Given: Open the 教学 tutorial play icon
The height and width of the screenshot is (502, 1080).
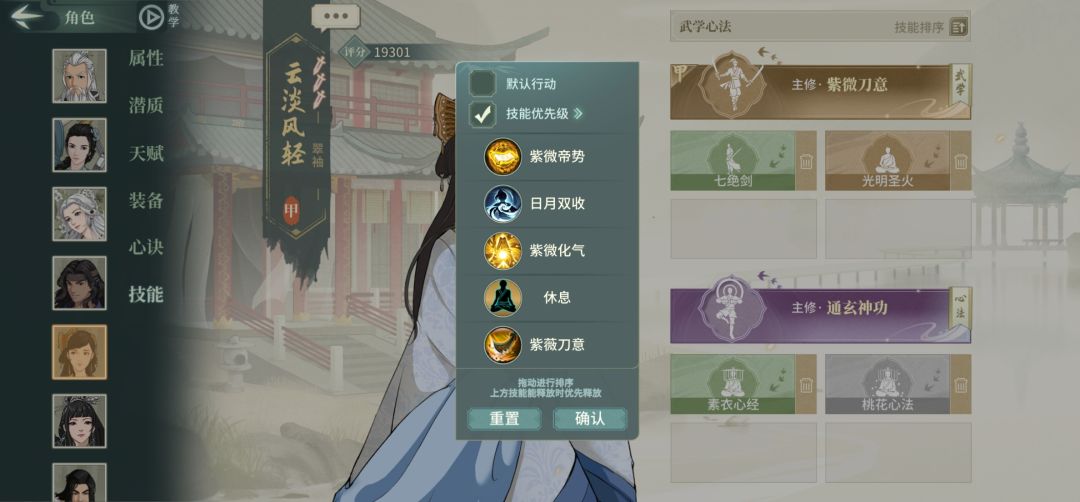Looking at the screenshot, I should coord(151,17).
